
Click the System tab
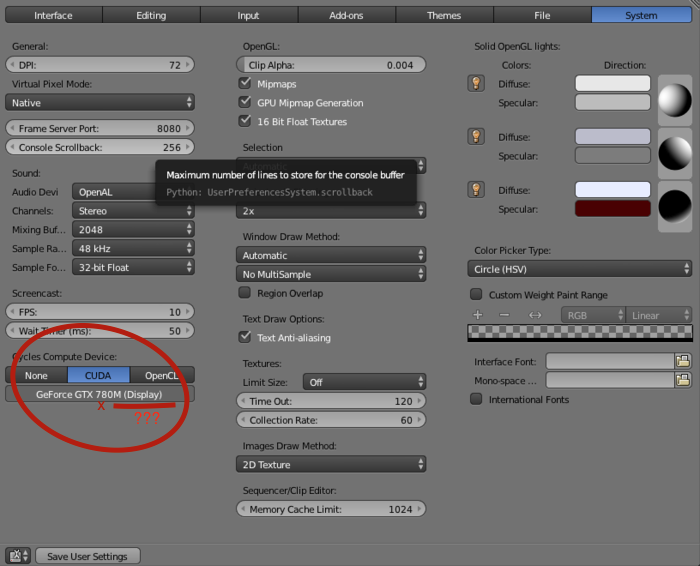[642, 15]
